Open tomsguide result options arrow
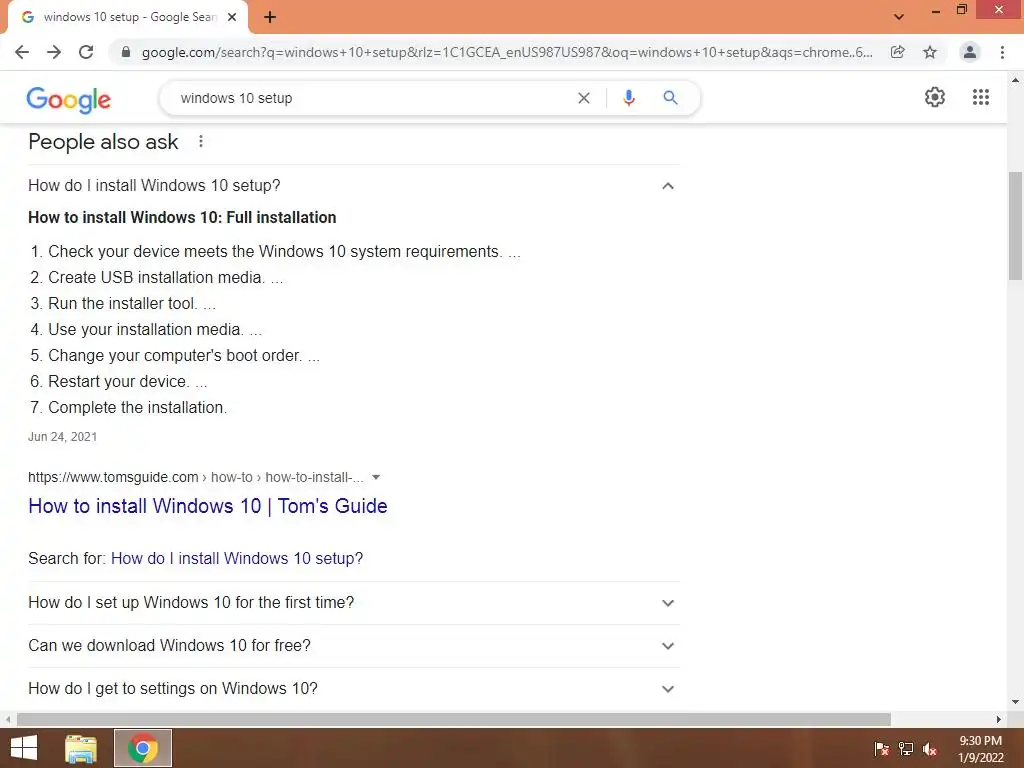This screenshot has width=1024, height=768. [376, 477]
